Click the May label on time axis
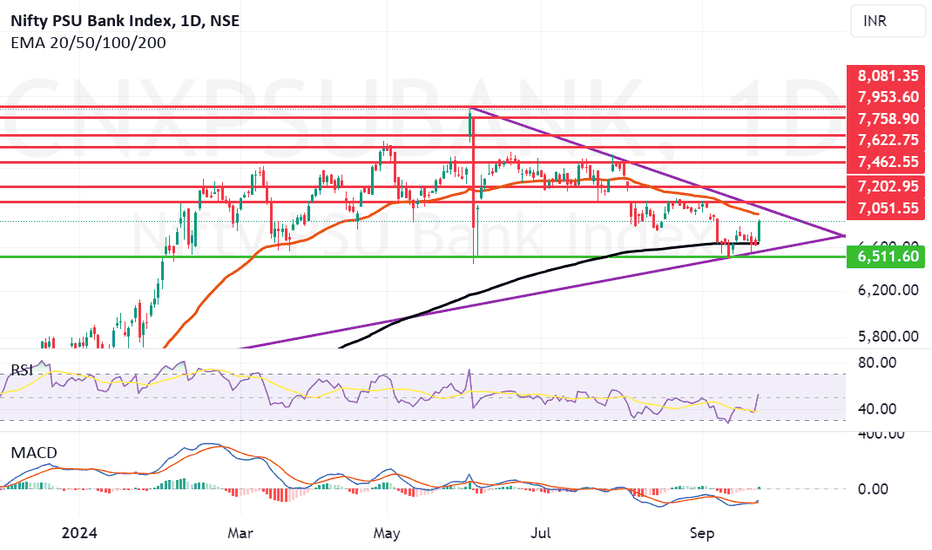932x550 pixels. click(x=386, y=533)
